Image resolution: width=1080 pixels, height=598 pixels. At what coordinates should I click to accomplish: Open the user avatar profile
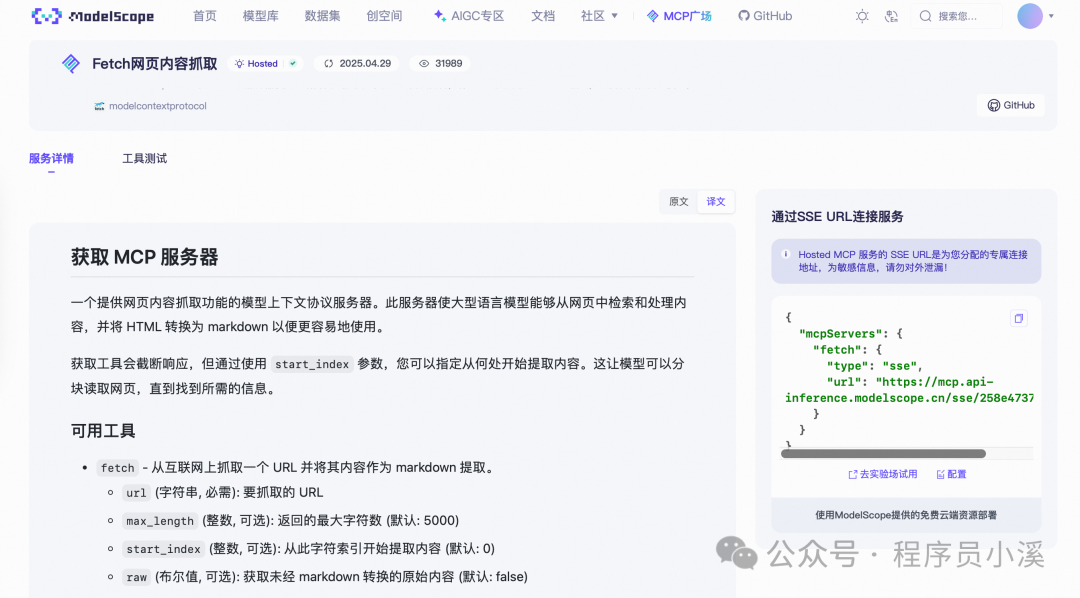pyautogui.click(x=1030, y=16)
